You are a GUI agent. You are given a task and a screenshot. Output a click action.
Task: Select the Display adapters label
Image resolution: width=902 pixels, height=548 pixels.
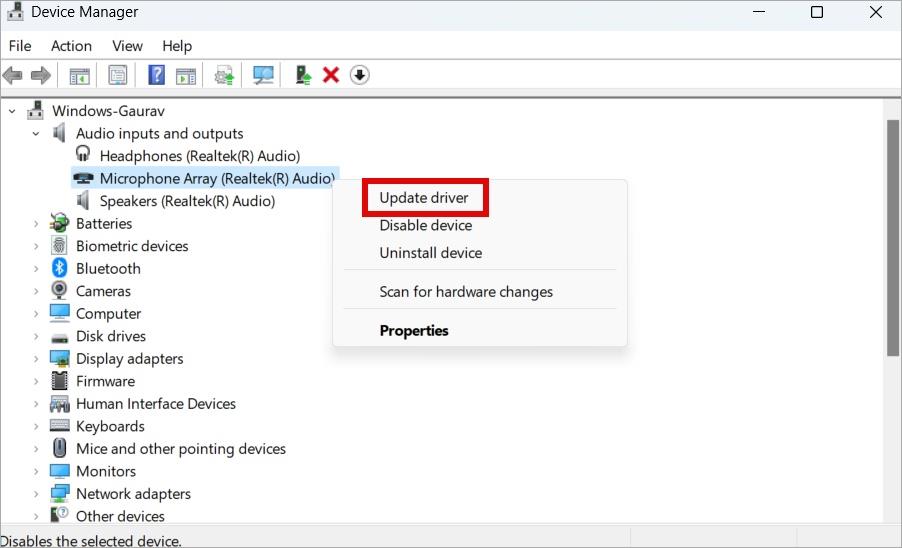click(129, 358)
